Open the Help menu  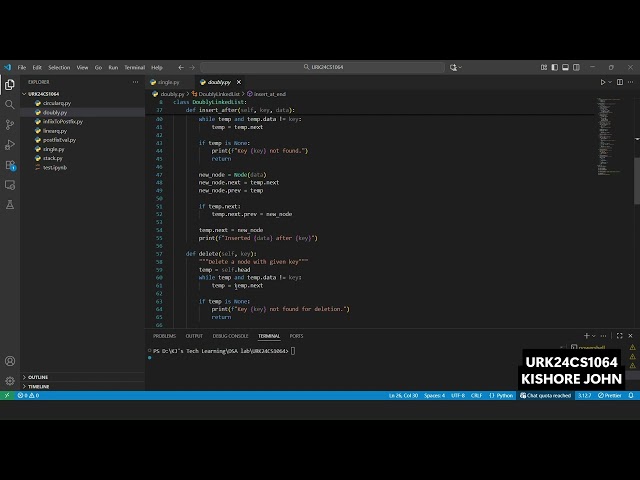point(157,67)
